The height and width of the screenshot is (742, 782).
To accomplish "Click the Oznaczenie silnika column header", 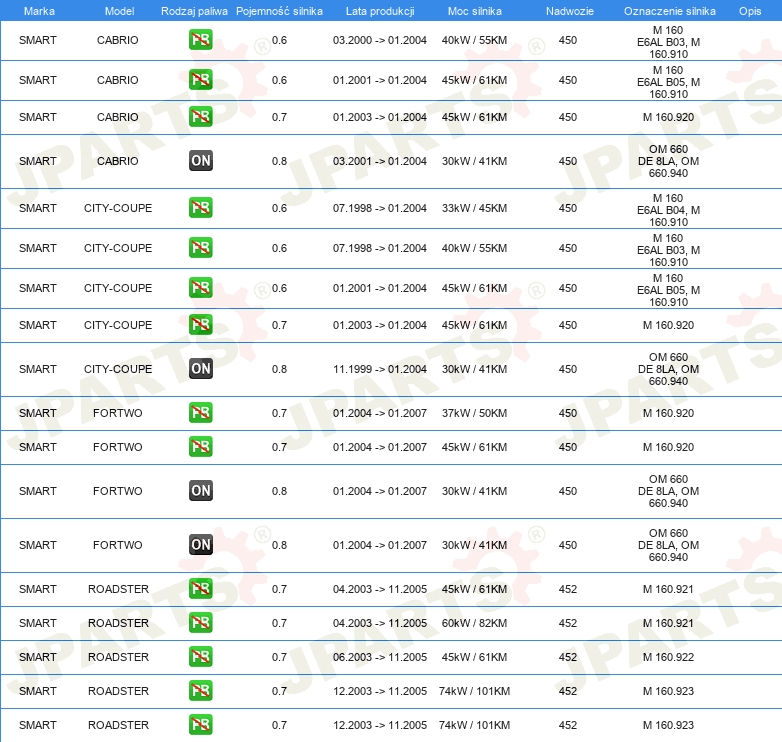I will (x=668, y=10).
